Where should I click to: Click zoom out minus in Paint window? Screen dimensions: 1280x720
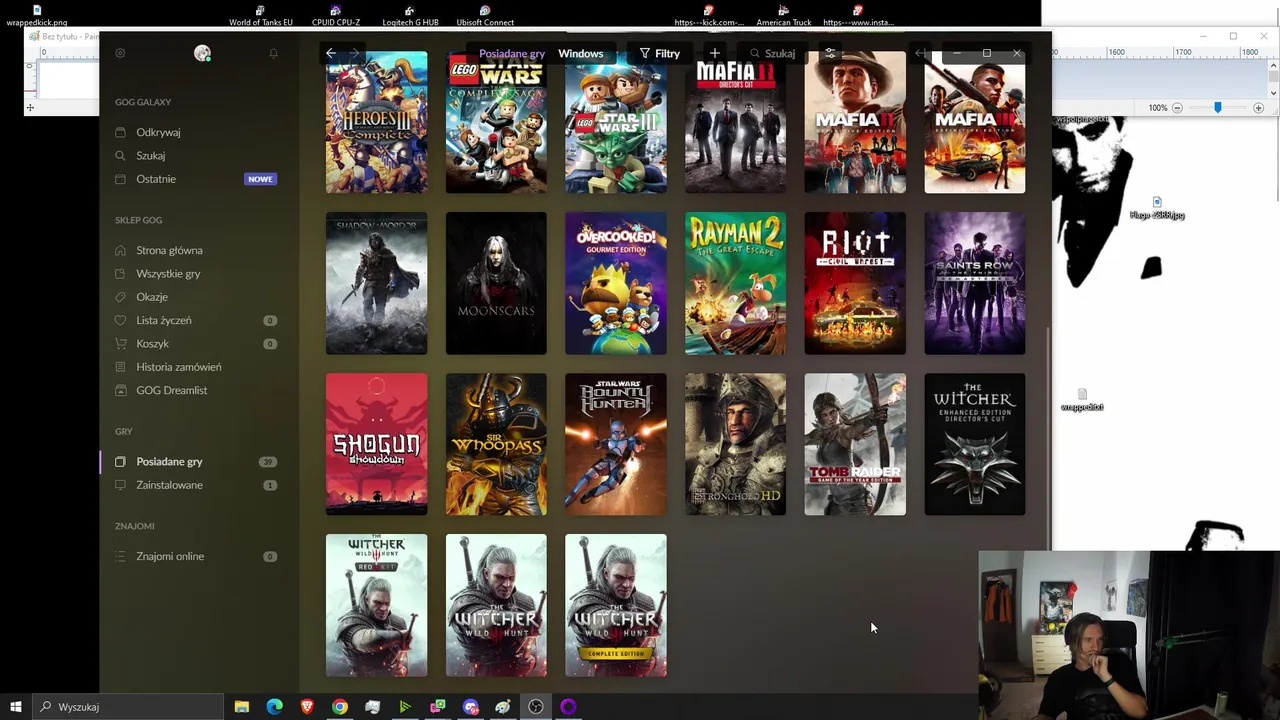point(1177,107)
